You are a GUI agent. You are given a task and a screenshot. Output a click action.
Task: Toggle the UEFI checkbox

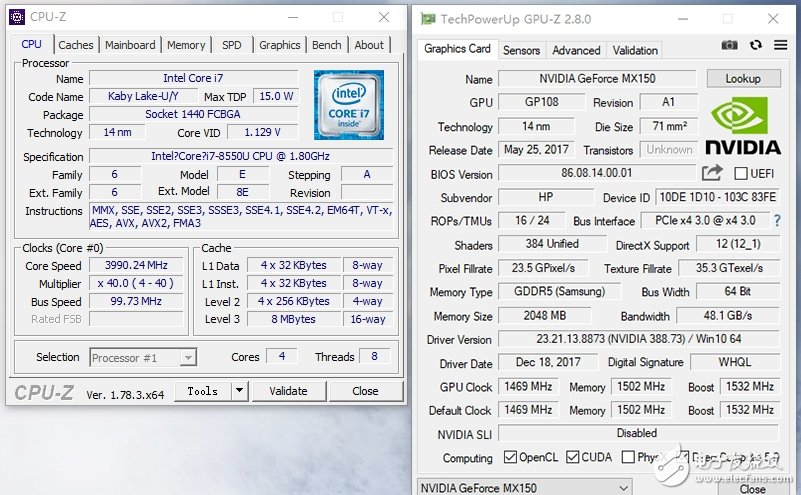(741, 174)
